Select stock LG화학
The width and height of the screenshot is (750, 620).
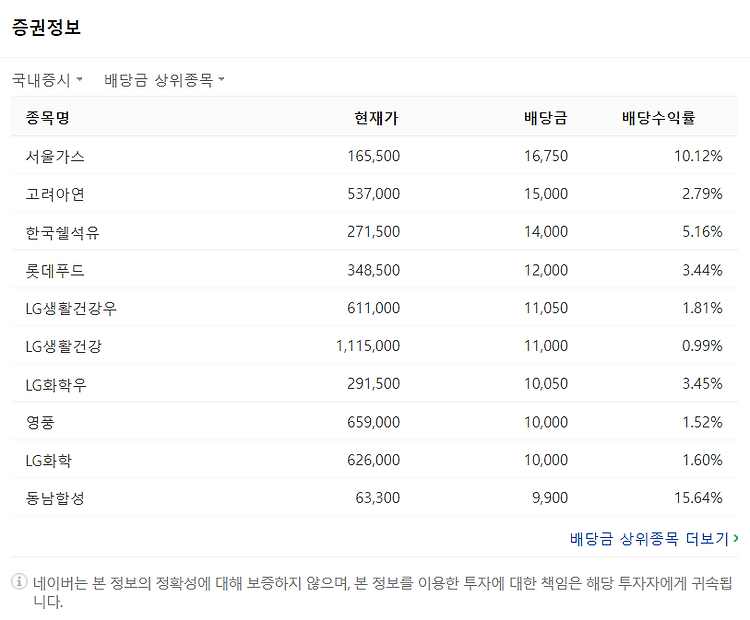49,460
